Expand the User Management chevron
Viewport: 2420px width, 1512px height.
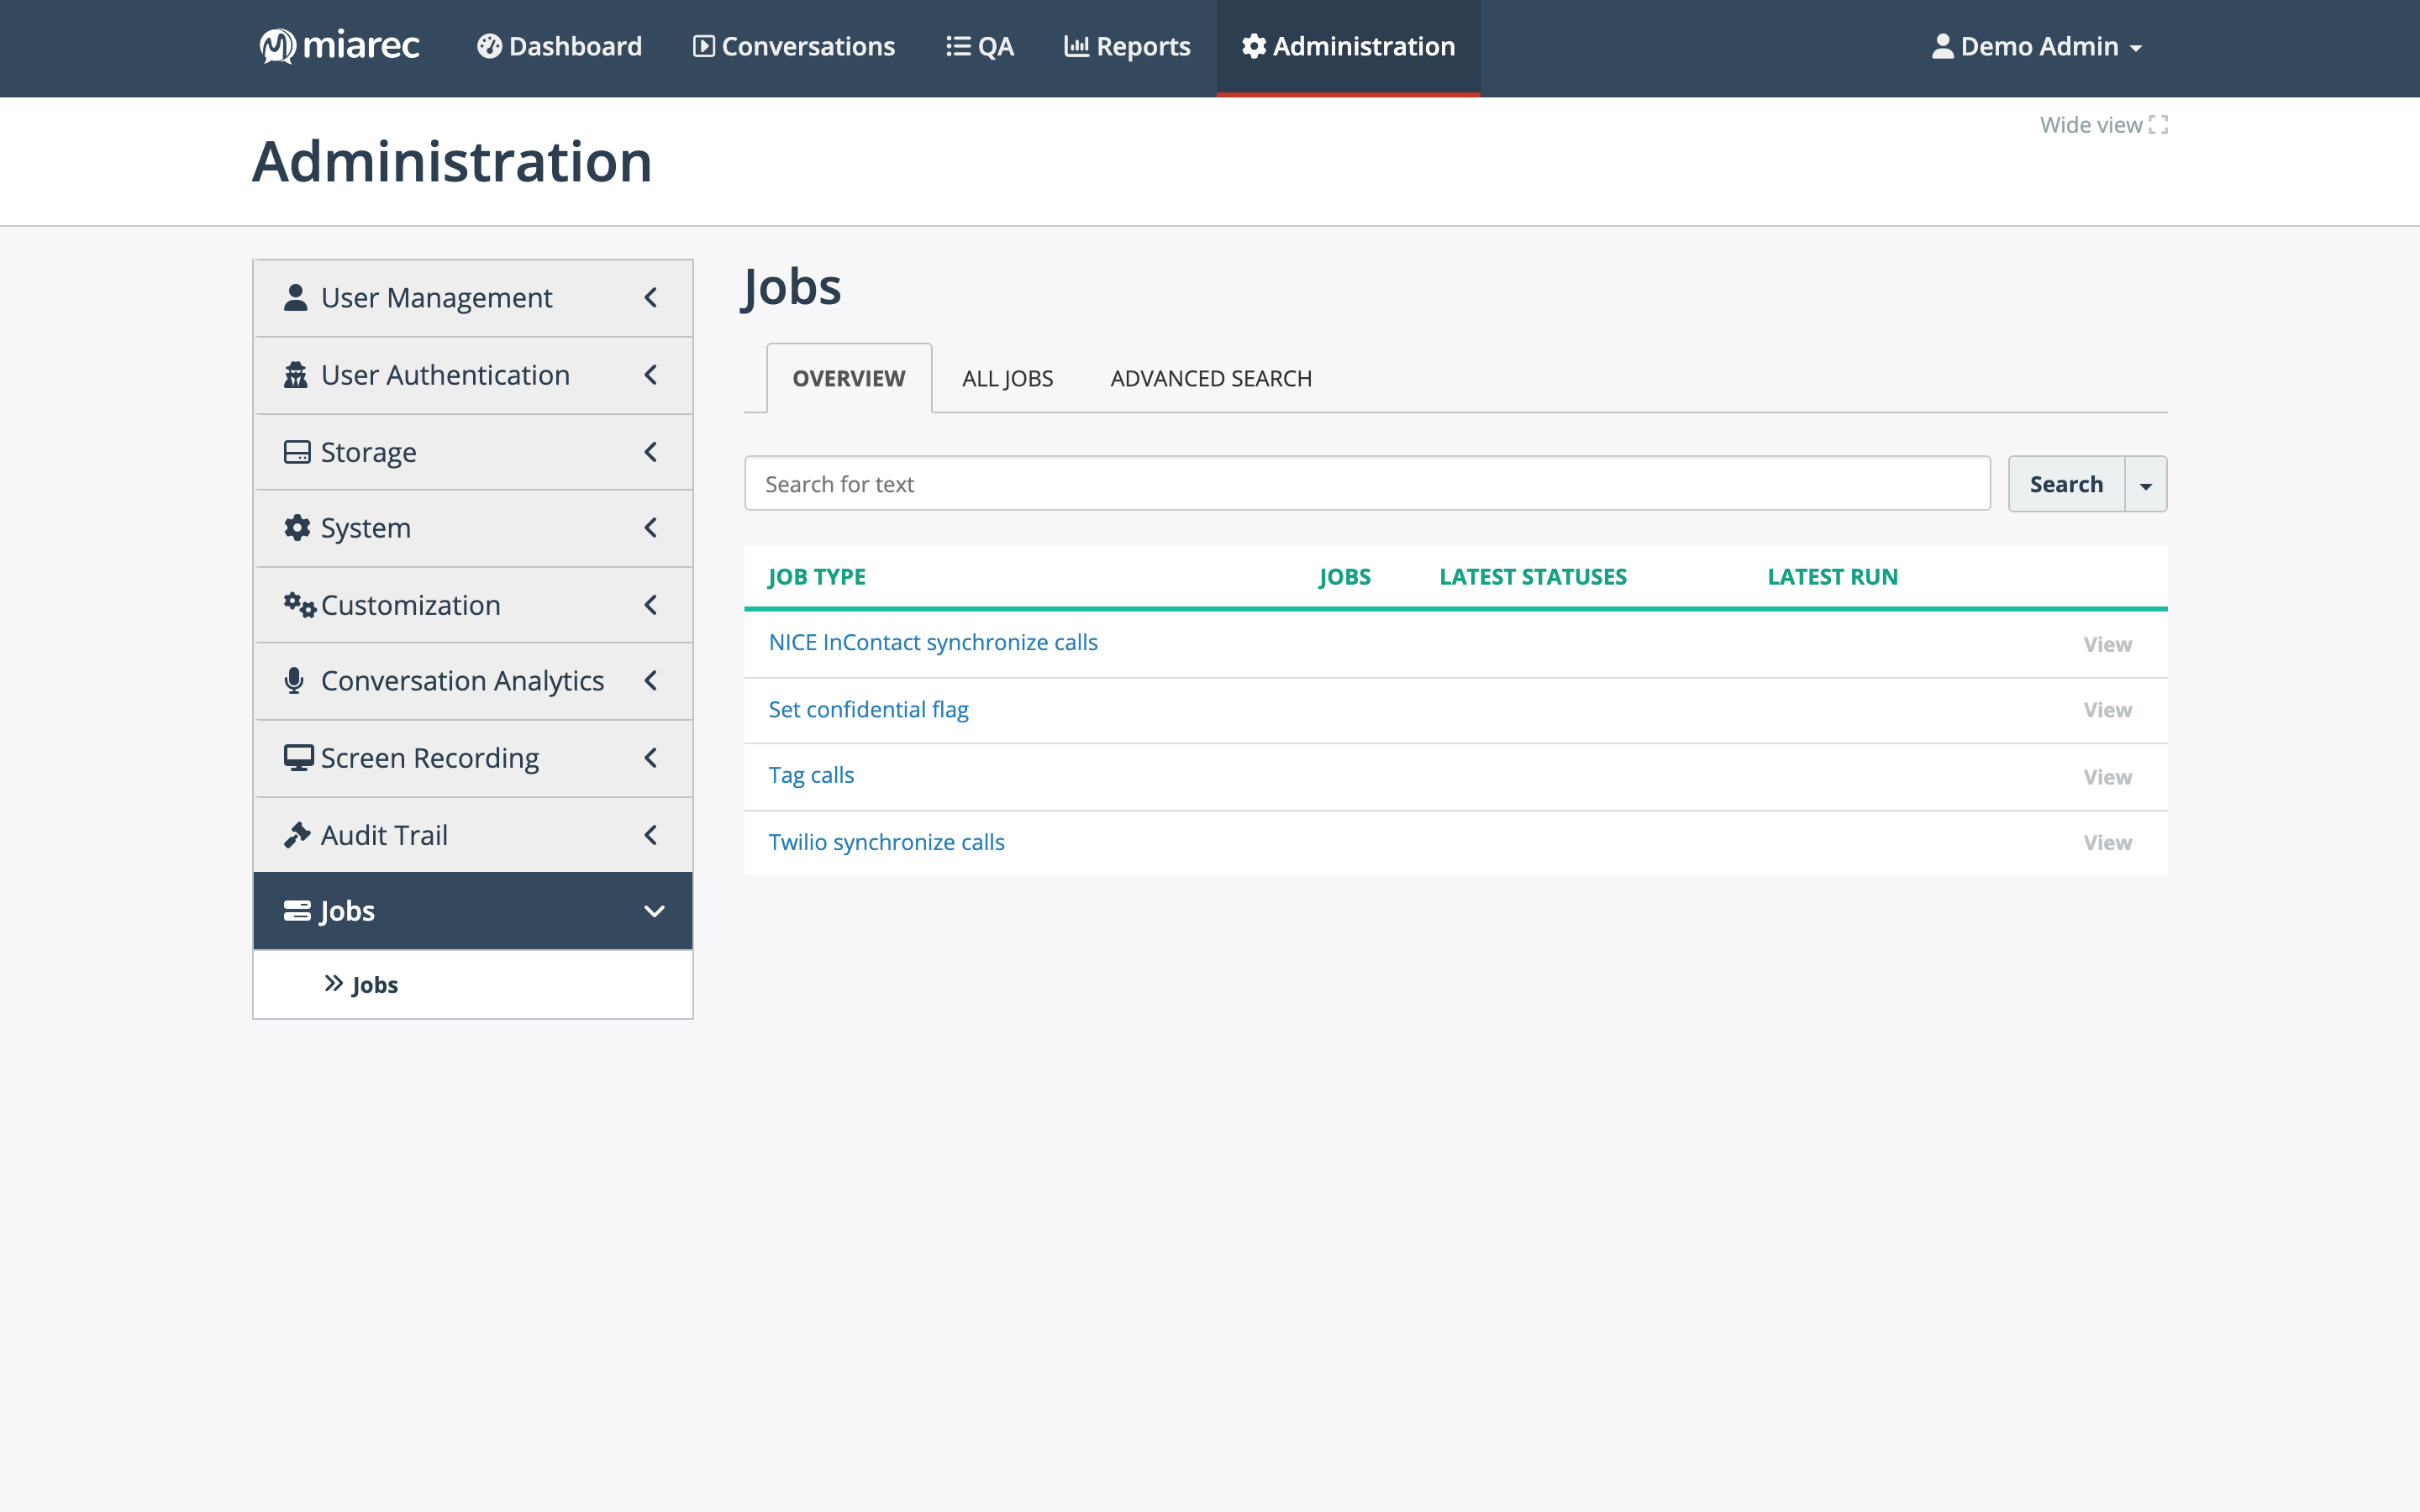click(651, 298)
